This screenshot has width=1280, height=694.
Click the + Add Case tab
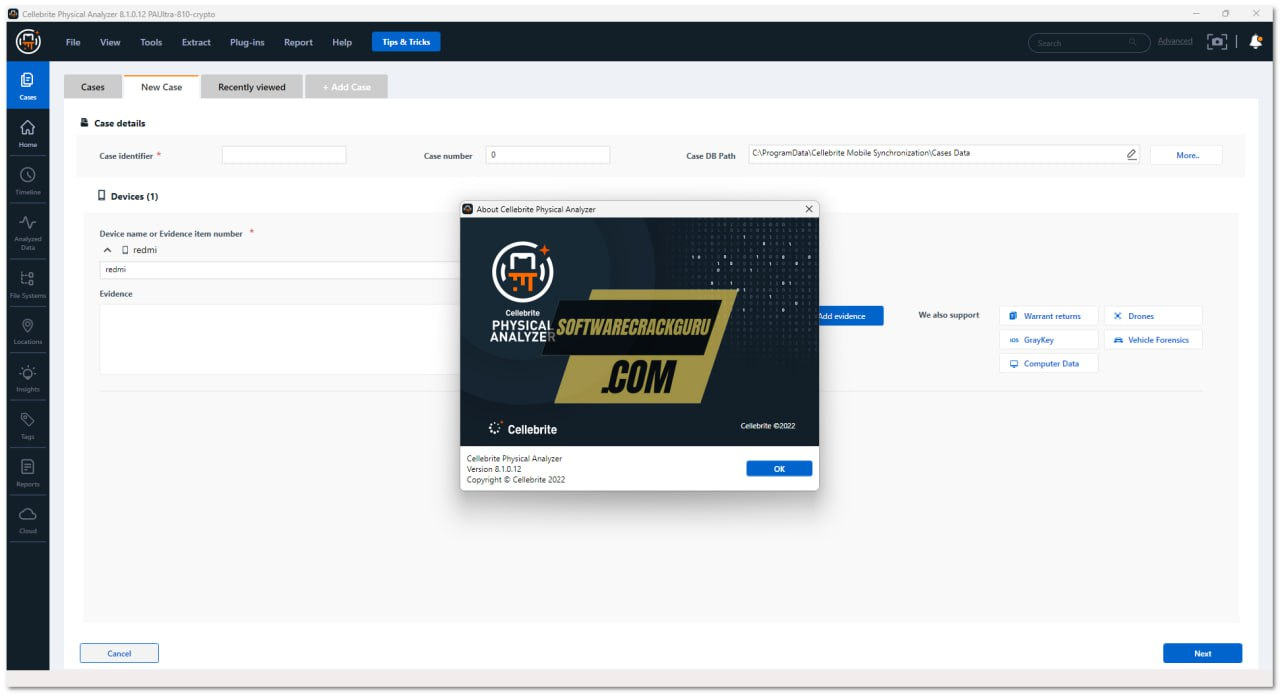pyautogui.click(x=346, y=87)
